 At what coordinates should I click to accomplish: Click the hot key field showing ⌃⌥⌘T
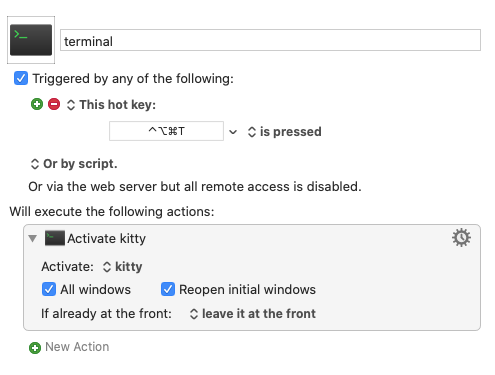(x=166, y=131)
